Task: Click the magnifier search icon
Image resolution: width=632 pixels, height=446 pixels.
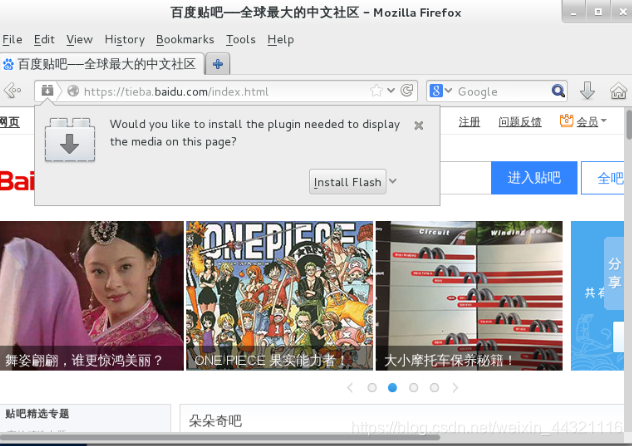Action: (x=558, y=91)
